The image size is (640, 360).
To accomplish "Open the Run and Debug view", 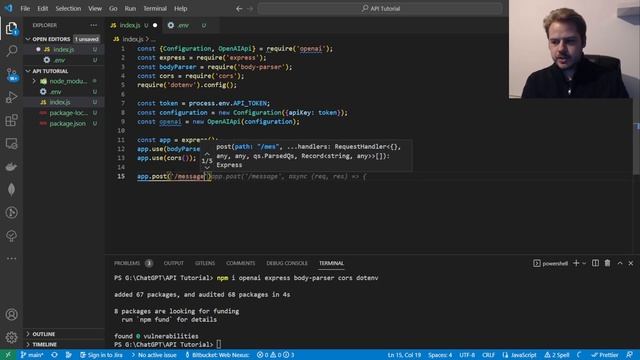I will point(11,97).
